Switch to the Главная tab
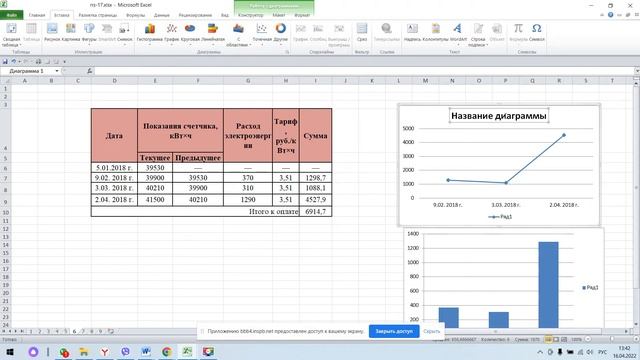 [37, 15]
